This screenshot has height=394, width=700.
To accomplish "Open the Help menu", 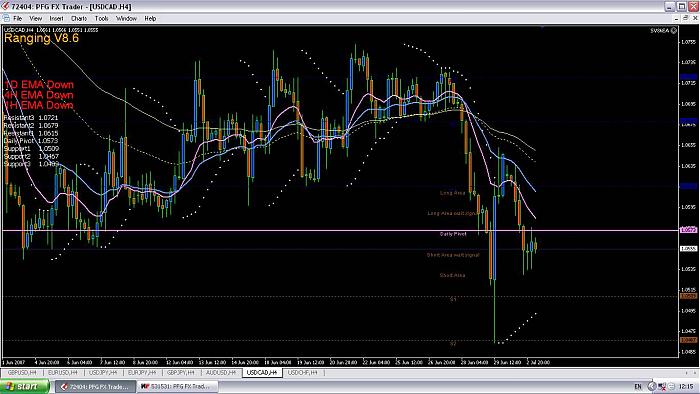I will [150, 18].
